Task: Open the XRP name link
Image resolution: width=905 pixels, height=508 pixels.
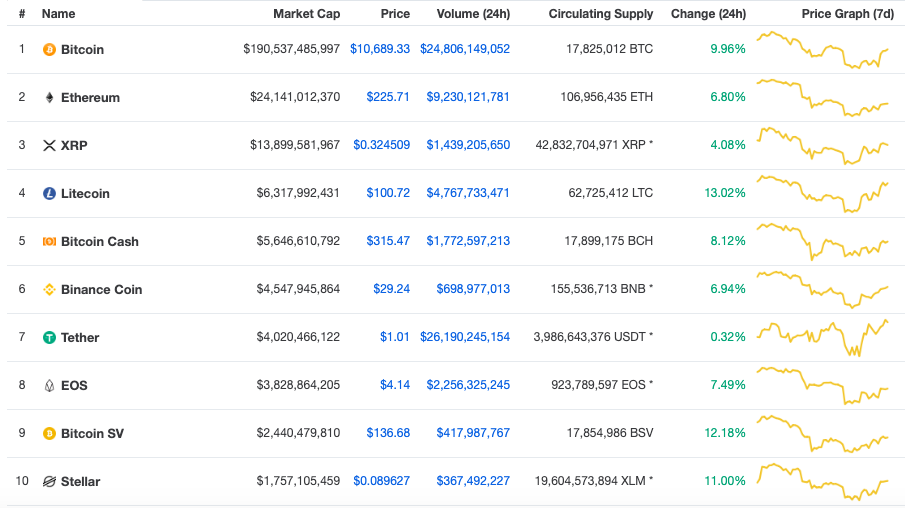Action: click(74, 145)
